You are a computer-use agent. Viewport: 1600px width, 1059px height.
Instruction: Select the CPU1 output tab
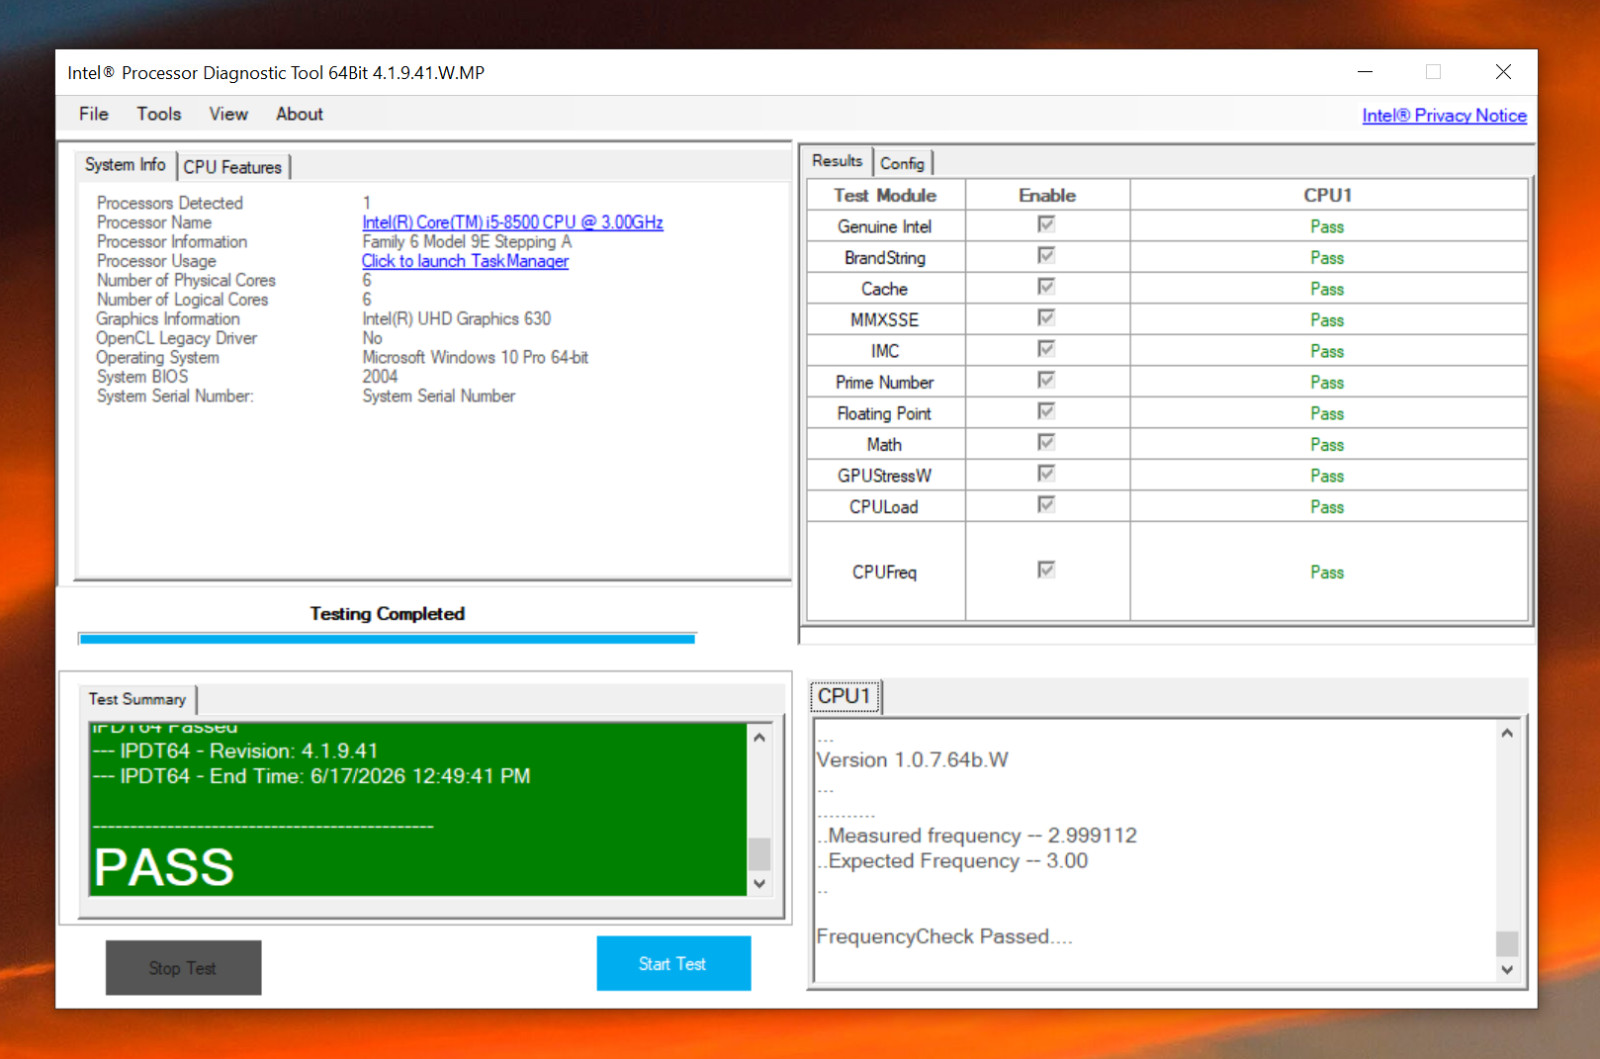click(844, 696)
